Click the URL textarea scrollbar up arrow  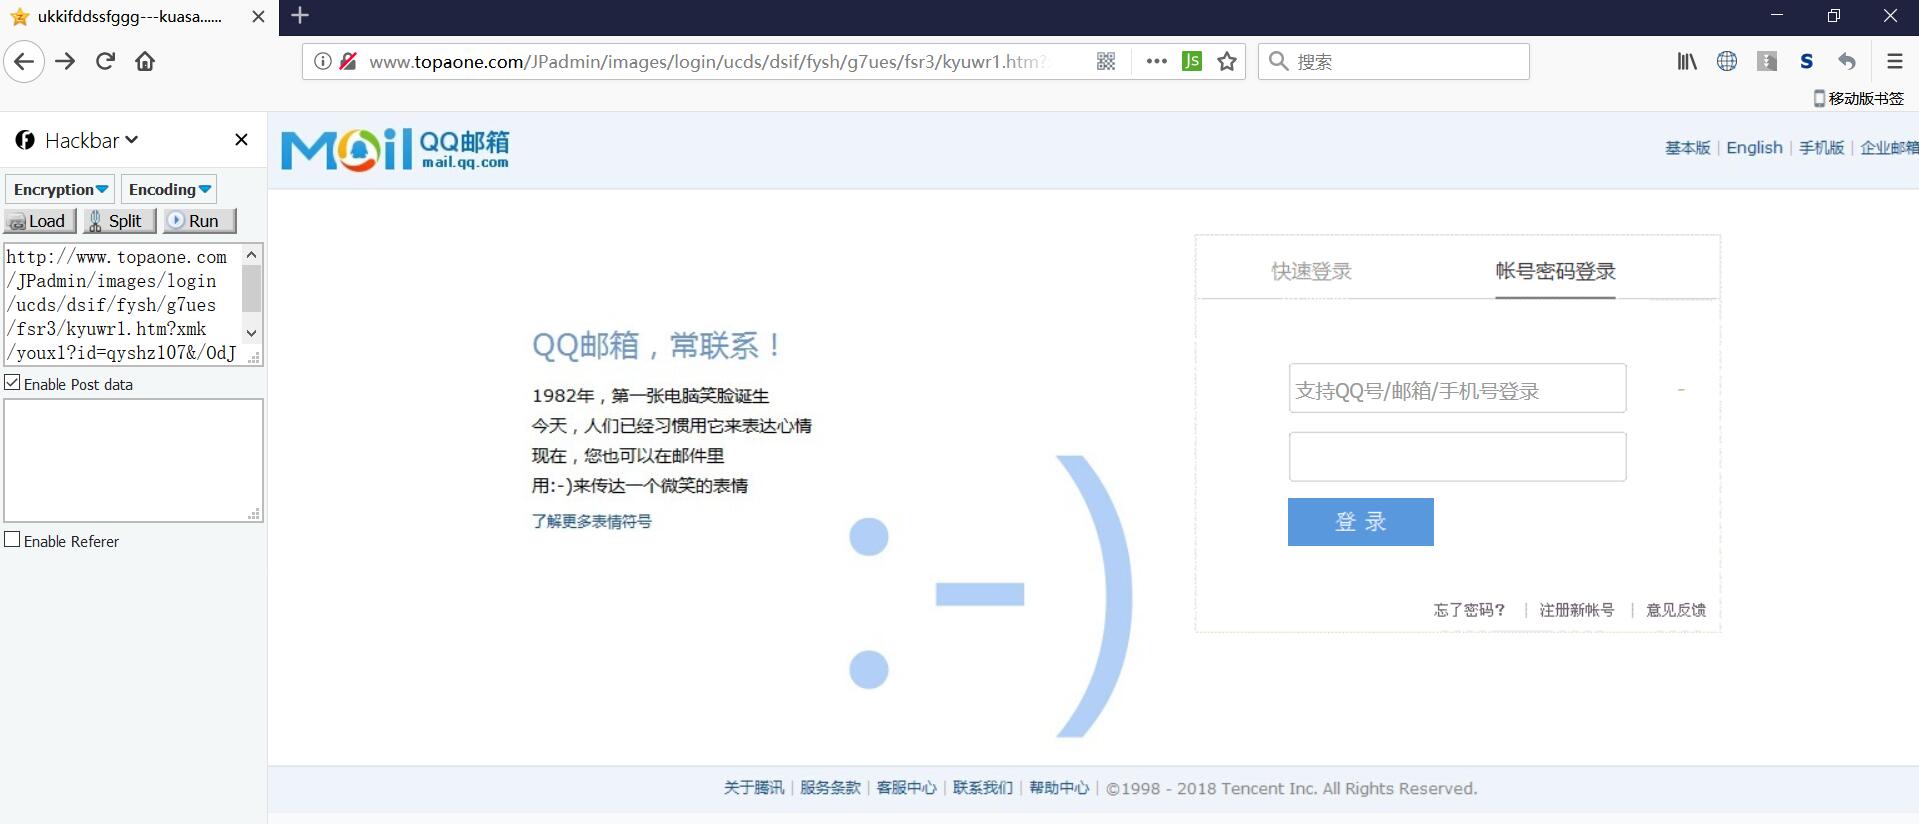[252, 255]
